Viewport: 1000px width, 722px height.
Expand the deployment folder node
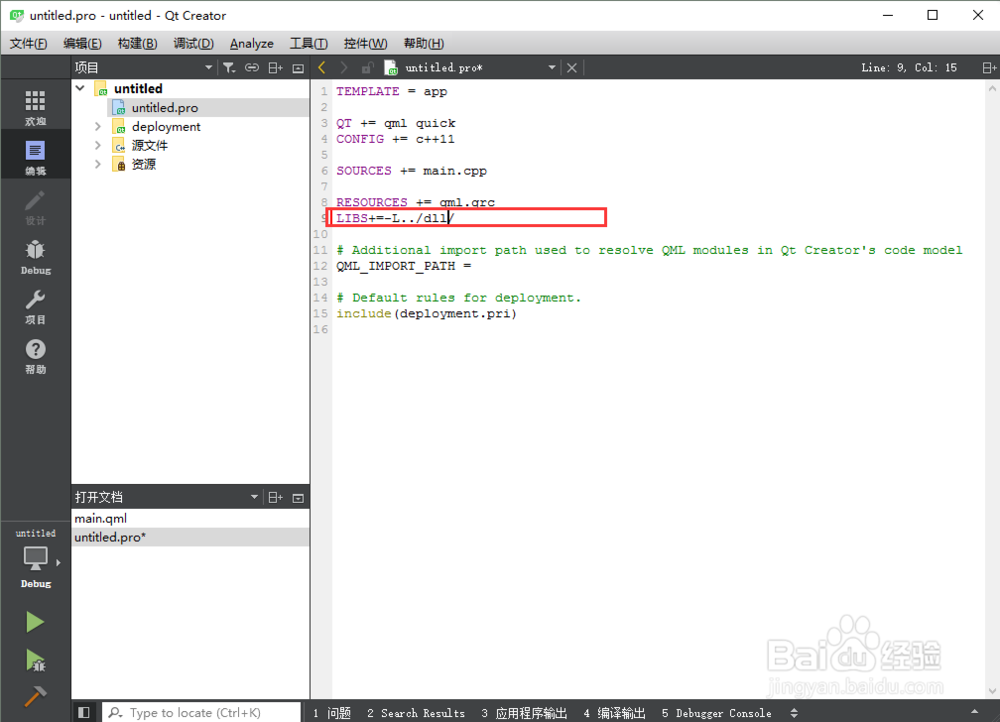(x=98, y=126)
